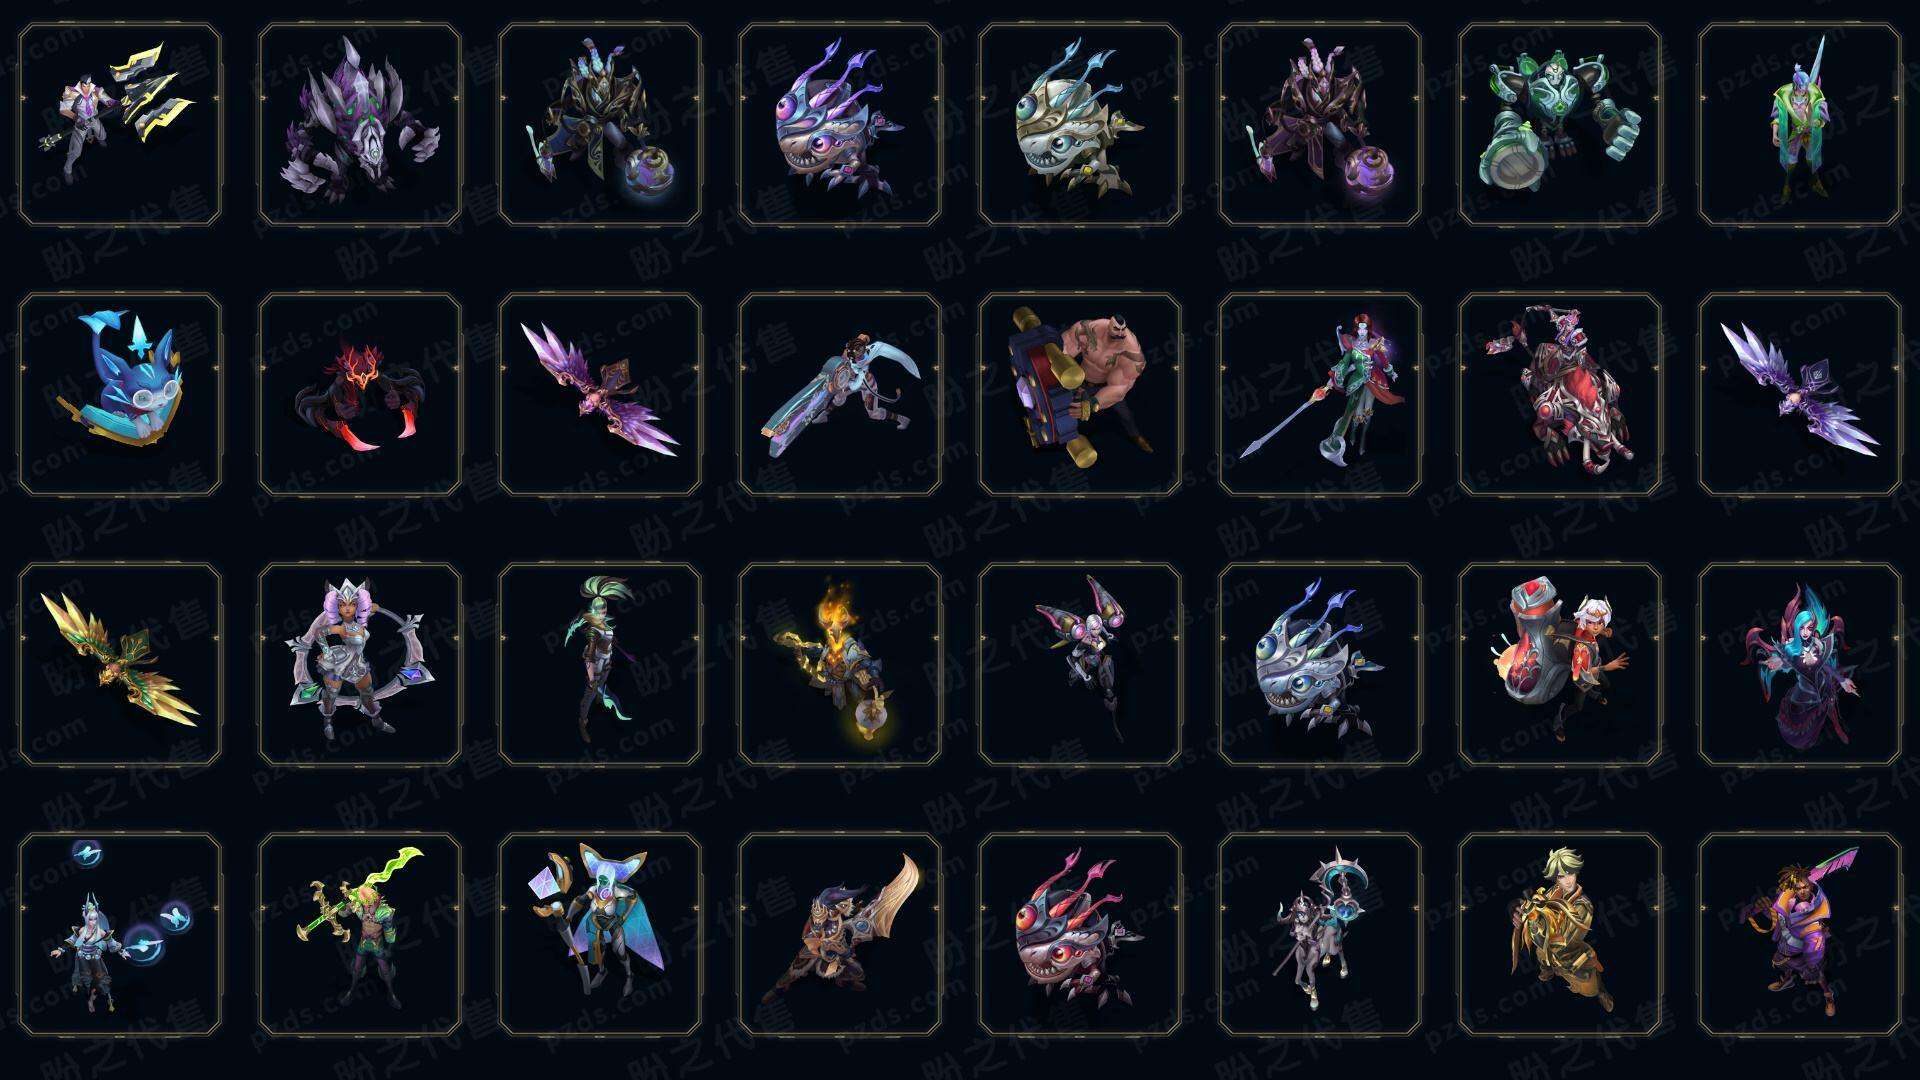Select the swordsman with glowing green blade
1920x1080 pixels.
tap(360, 934)
